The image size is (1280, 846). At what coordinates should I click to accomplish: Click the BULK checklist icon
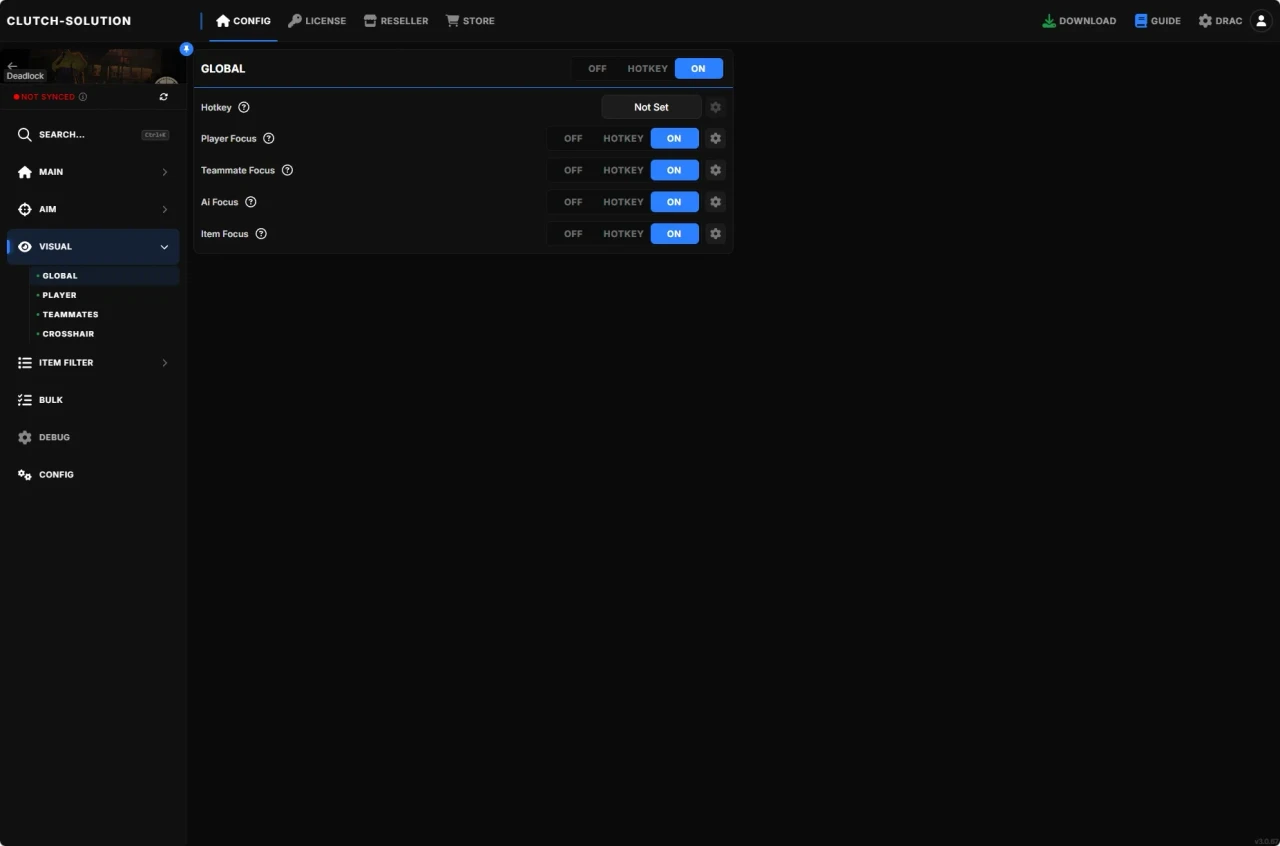(x=25, y=400)
